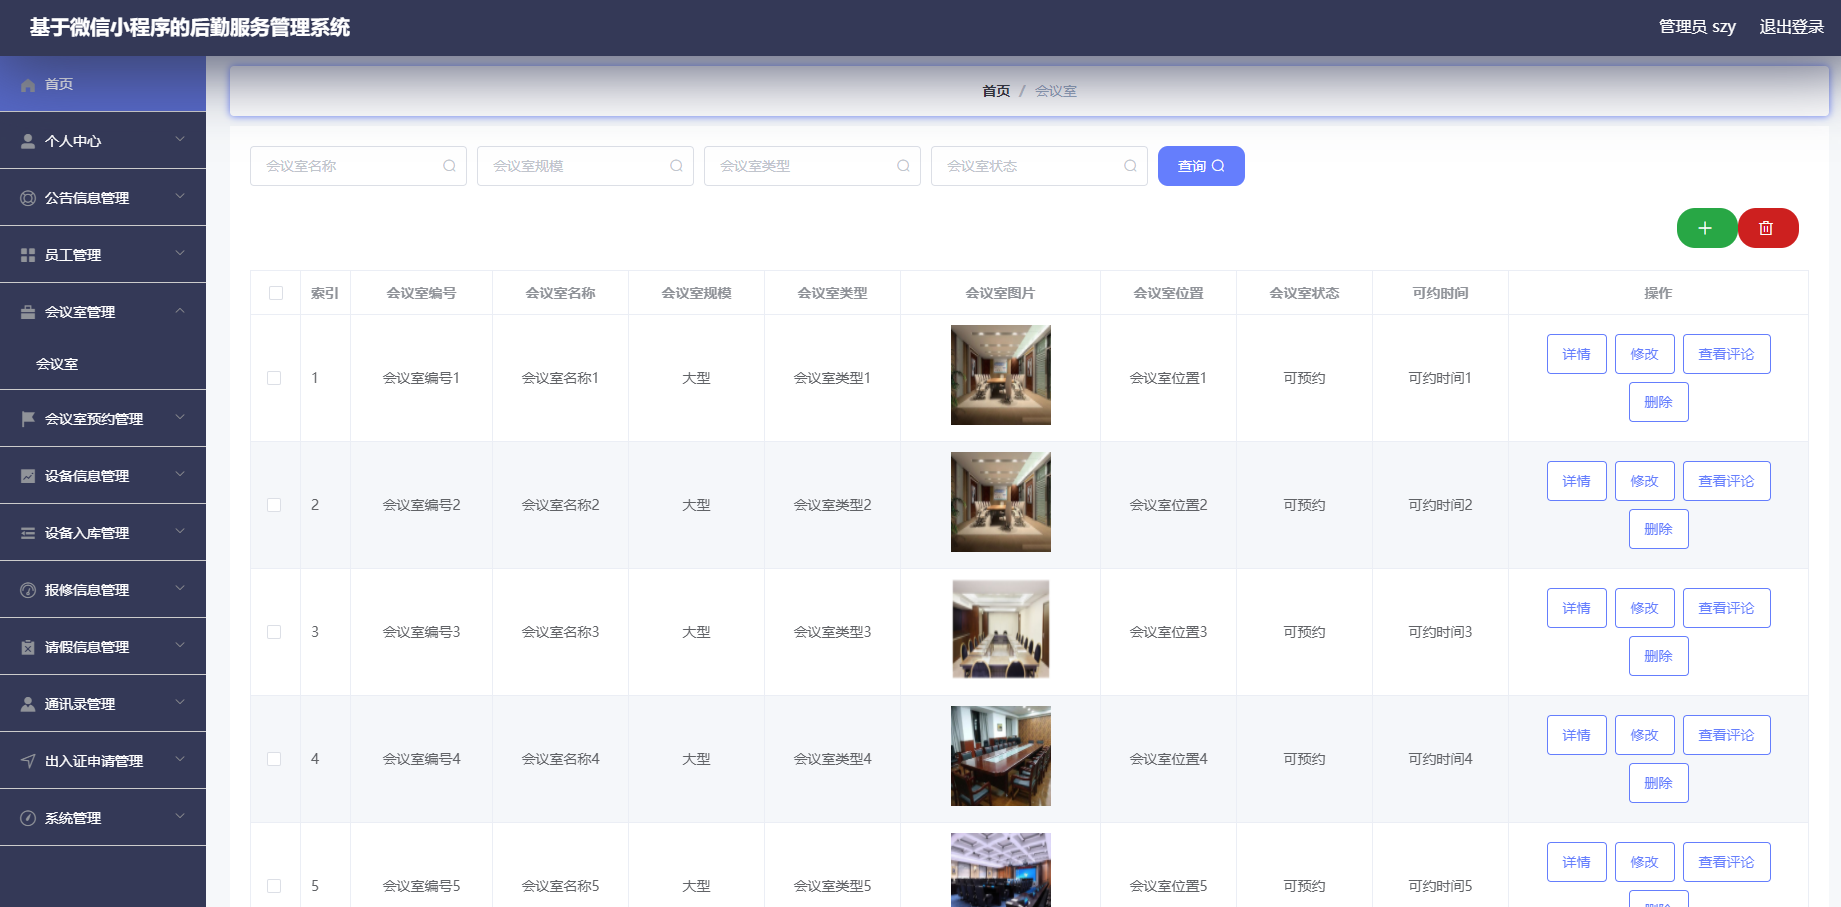Open the 通讯录管理 menu label
The image size is (1841, 907).
click(80, 704)
